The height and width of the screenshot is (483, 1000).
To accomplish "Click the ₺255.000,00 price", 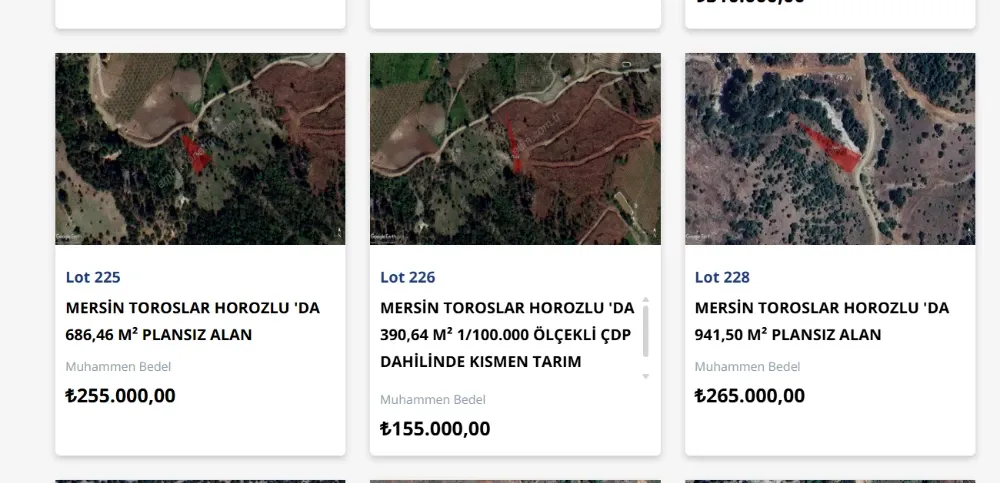I will point(120,395).
